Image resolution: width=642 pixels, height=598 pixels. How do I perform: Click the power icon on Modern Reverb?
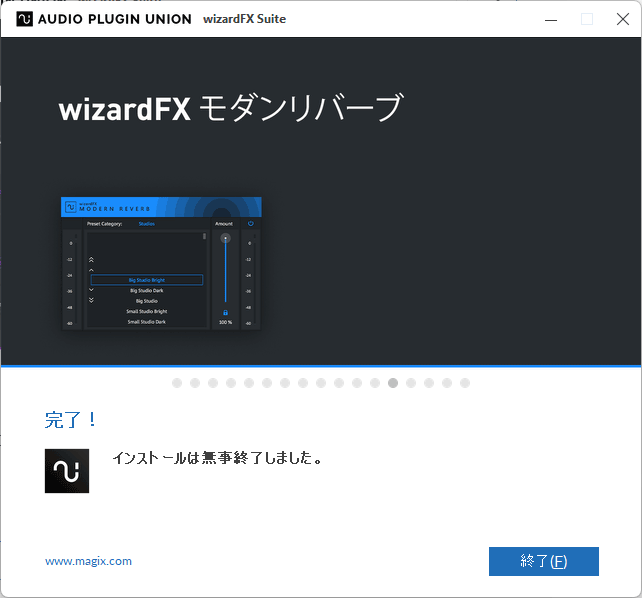251,224
